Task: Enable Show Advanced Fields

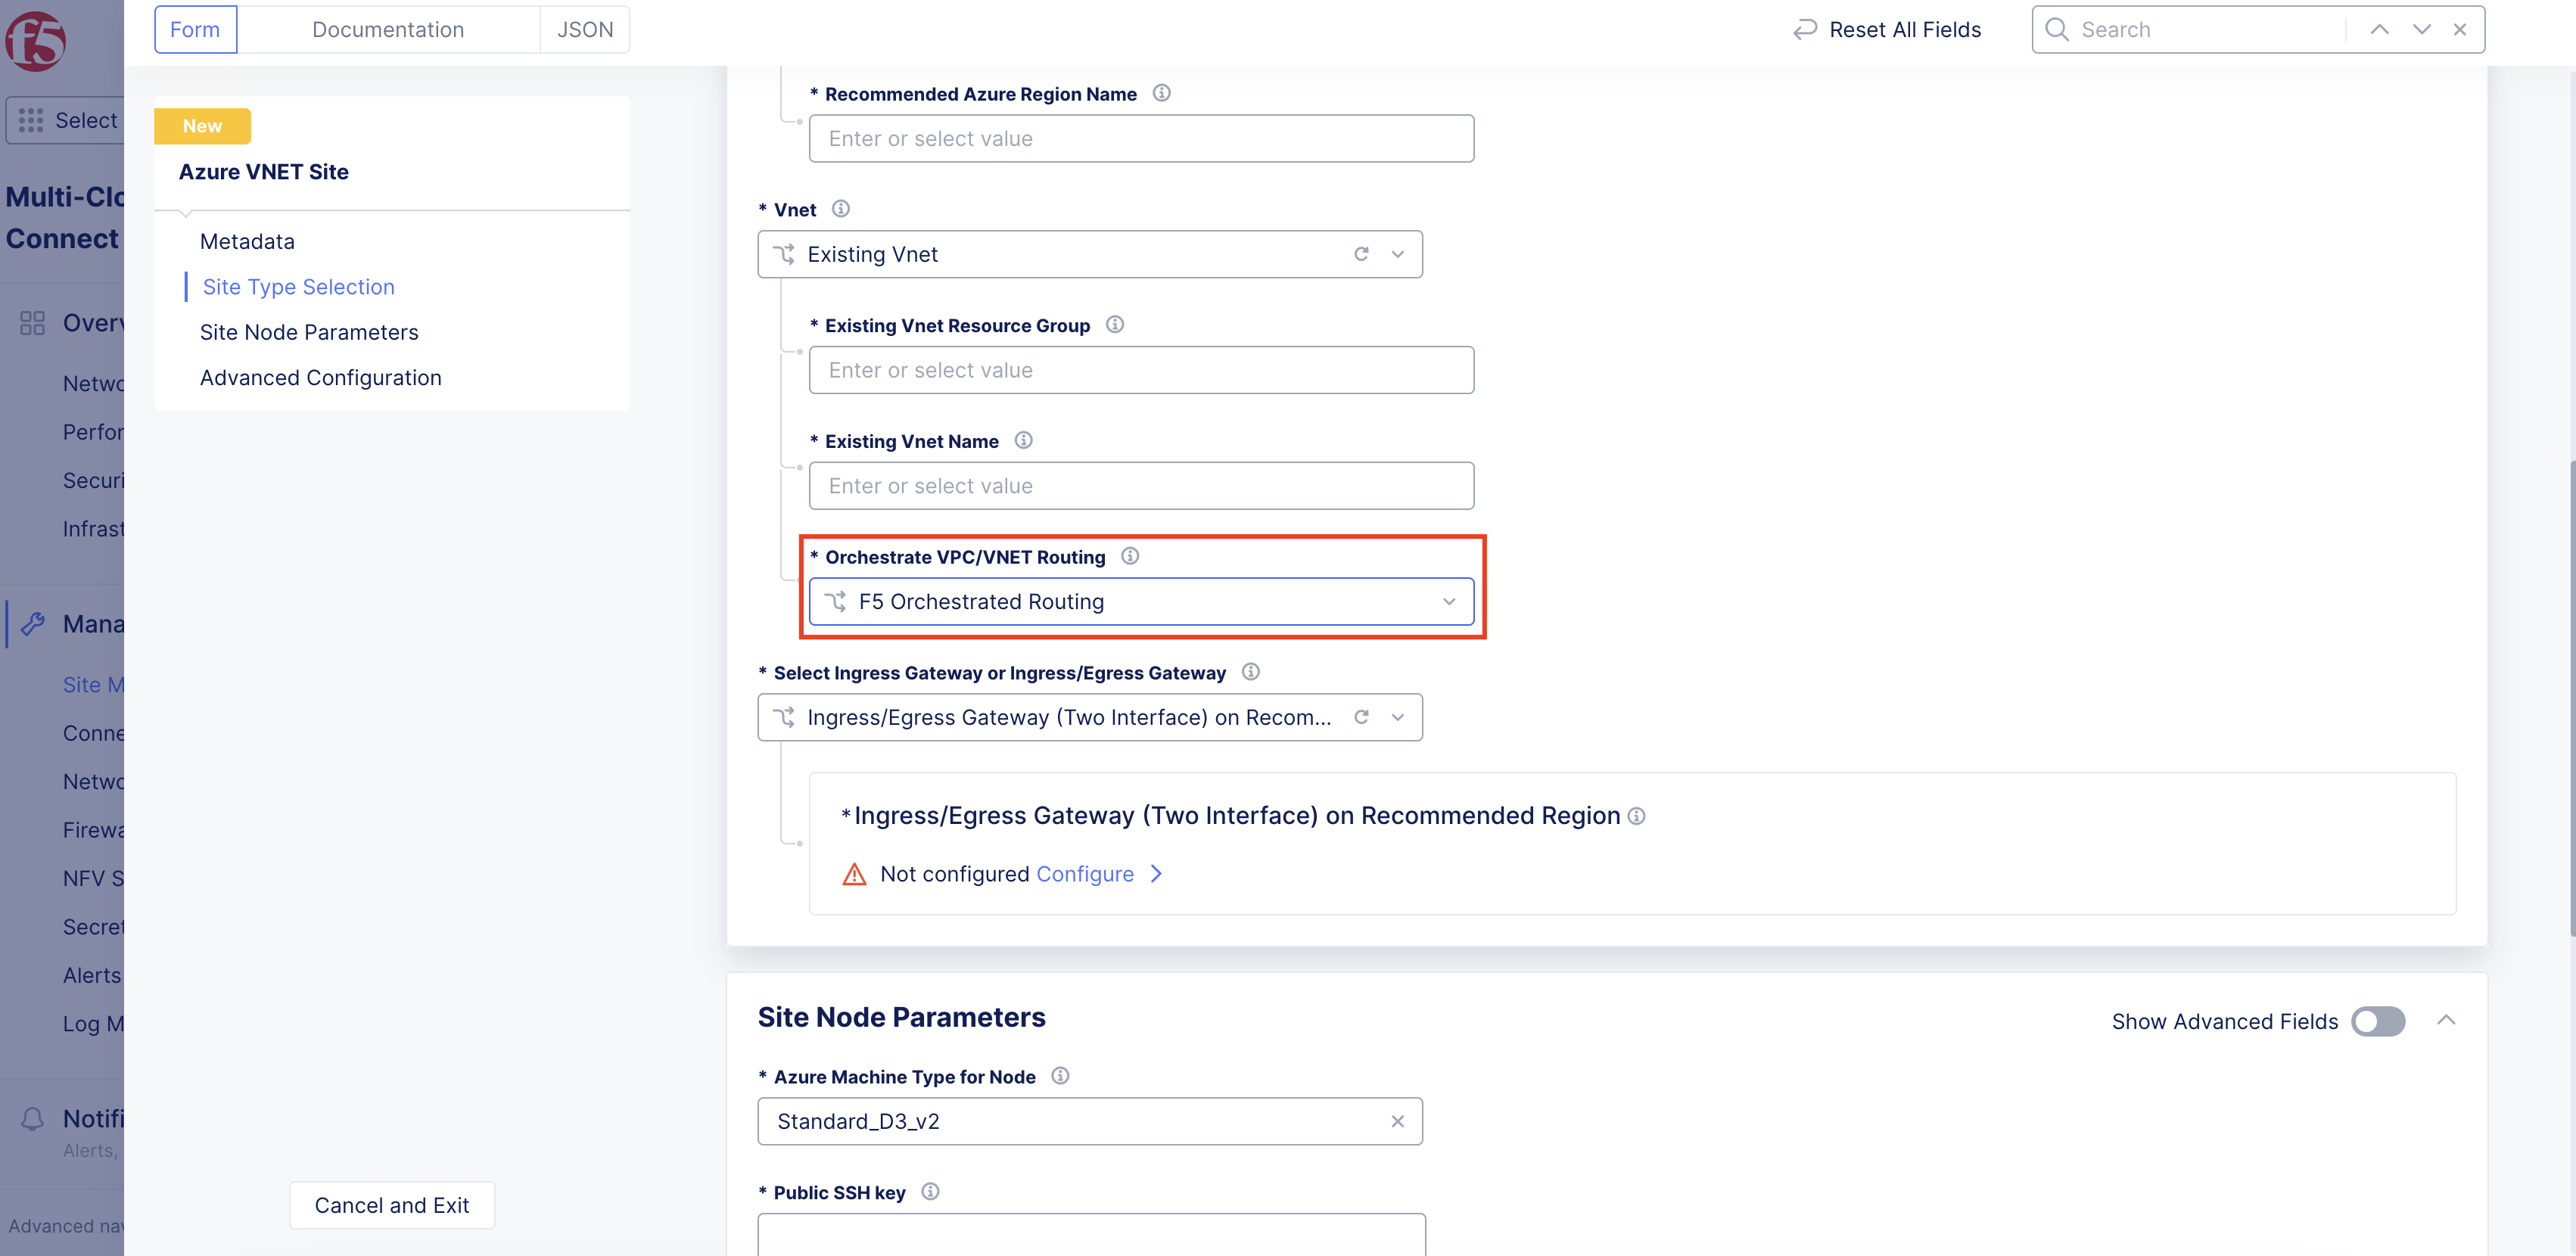Action: click(2377, 1021)
